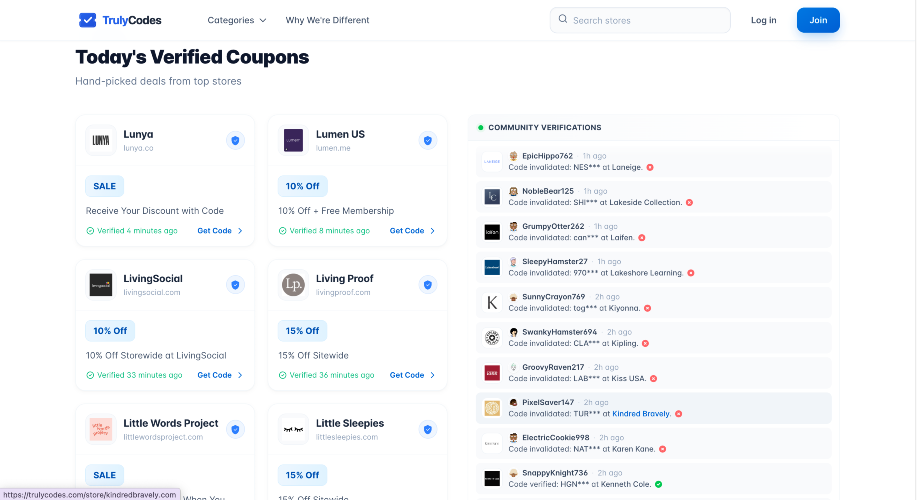Click the livingproof.com domain text

click(343, 292)
